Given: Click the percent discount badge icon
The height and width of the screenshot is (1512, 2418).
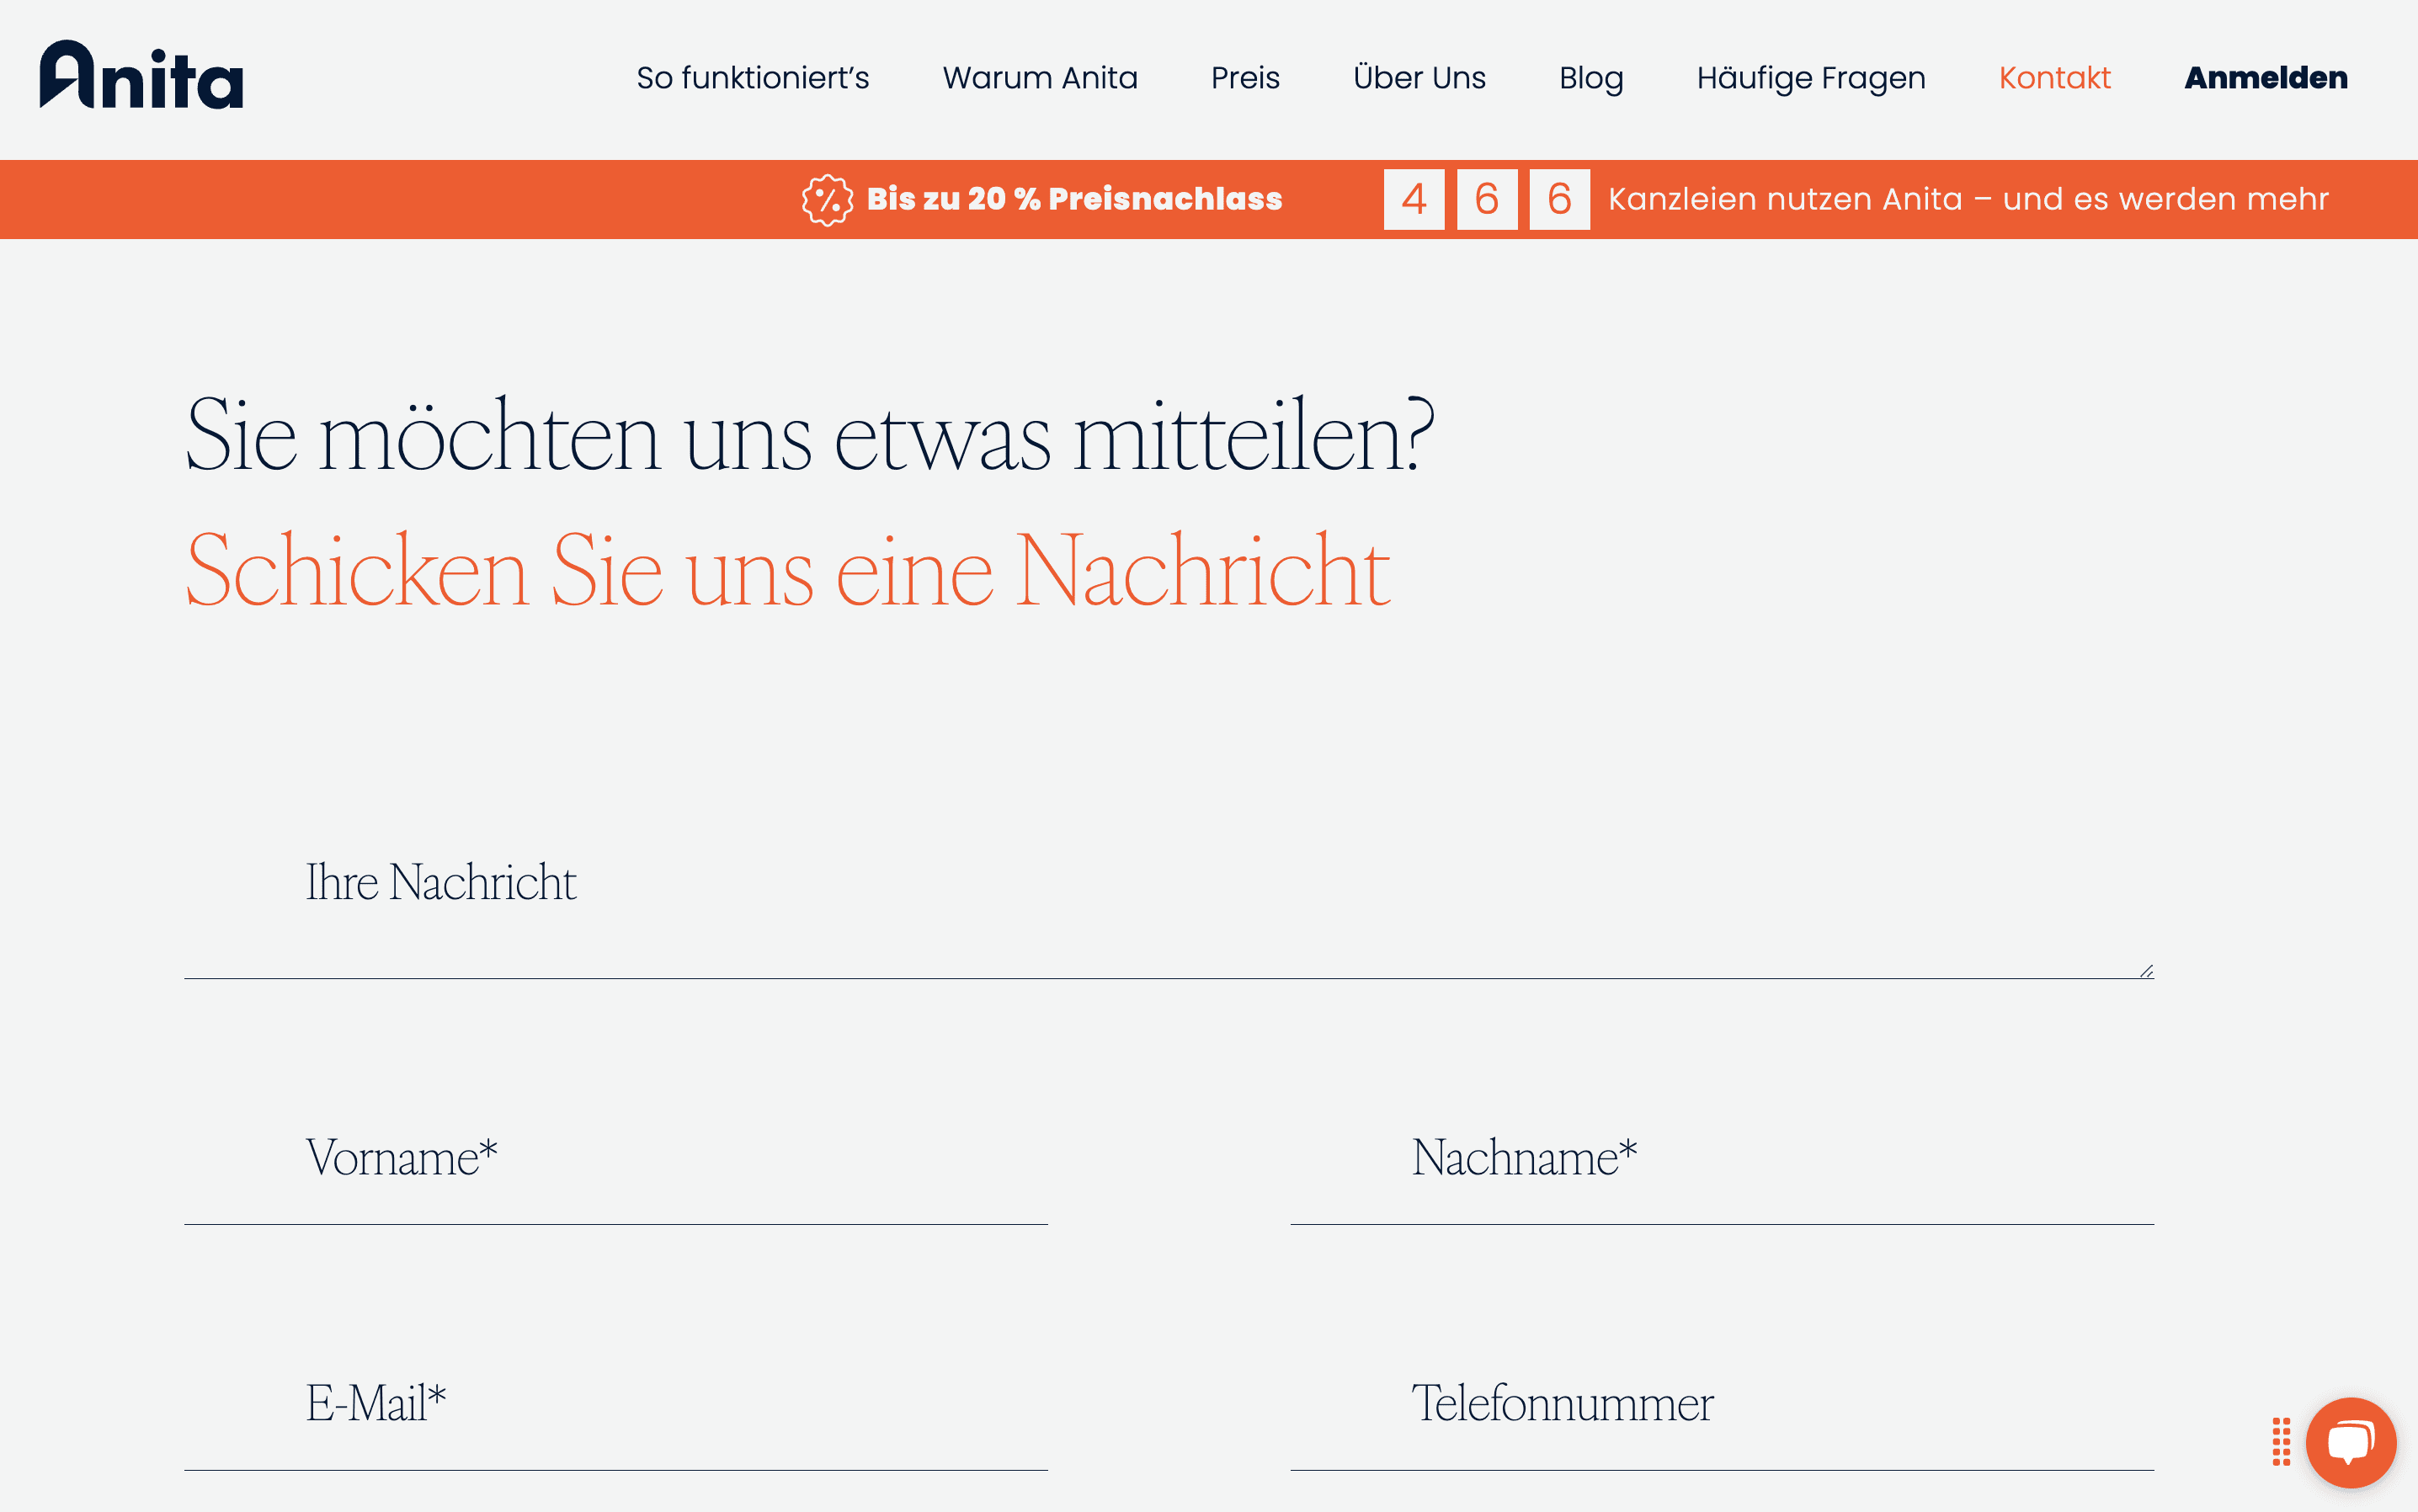Looking at the screenshot, I should point(827,200).
